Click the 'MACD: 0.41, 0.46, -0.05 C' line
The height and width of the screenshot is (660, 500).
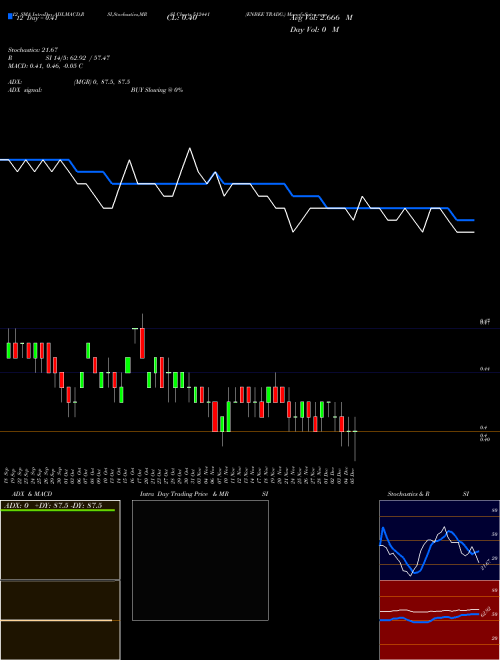click(45, 66)
